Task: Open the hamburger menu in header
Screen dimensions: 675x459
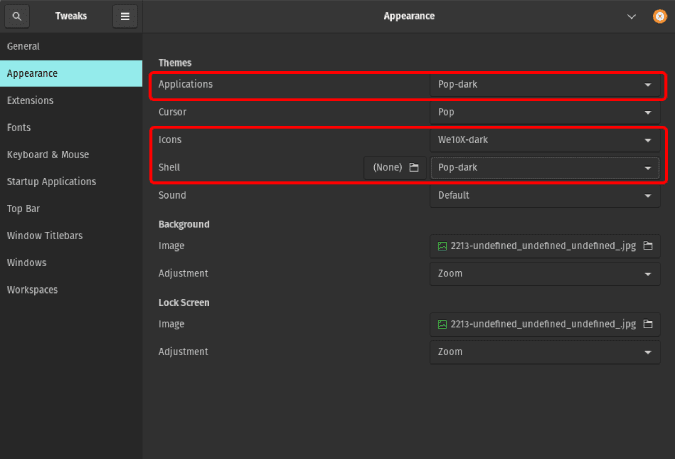Action: 125,16
